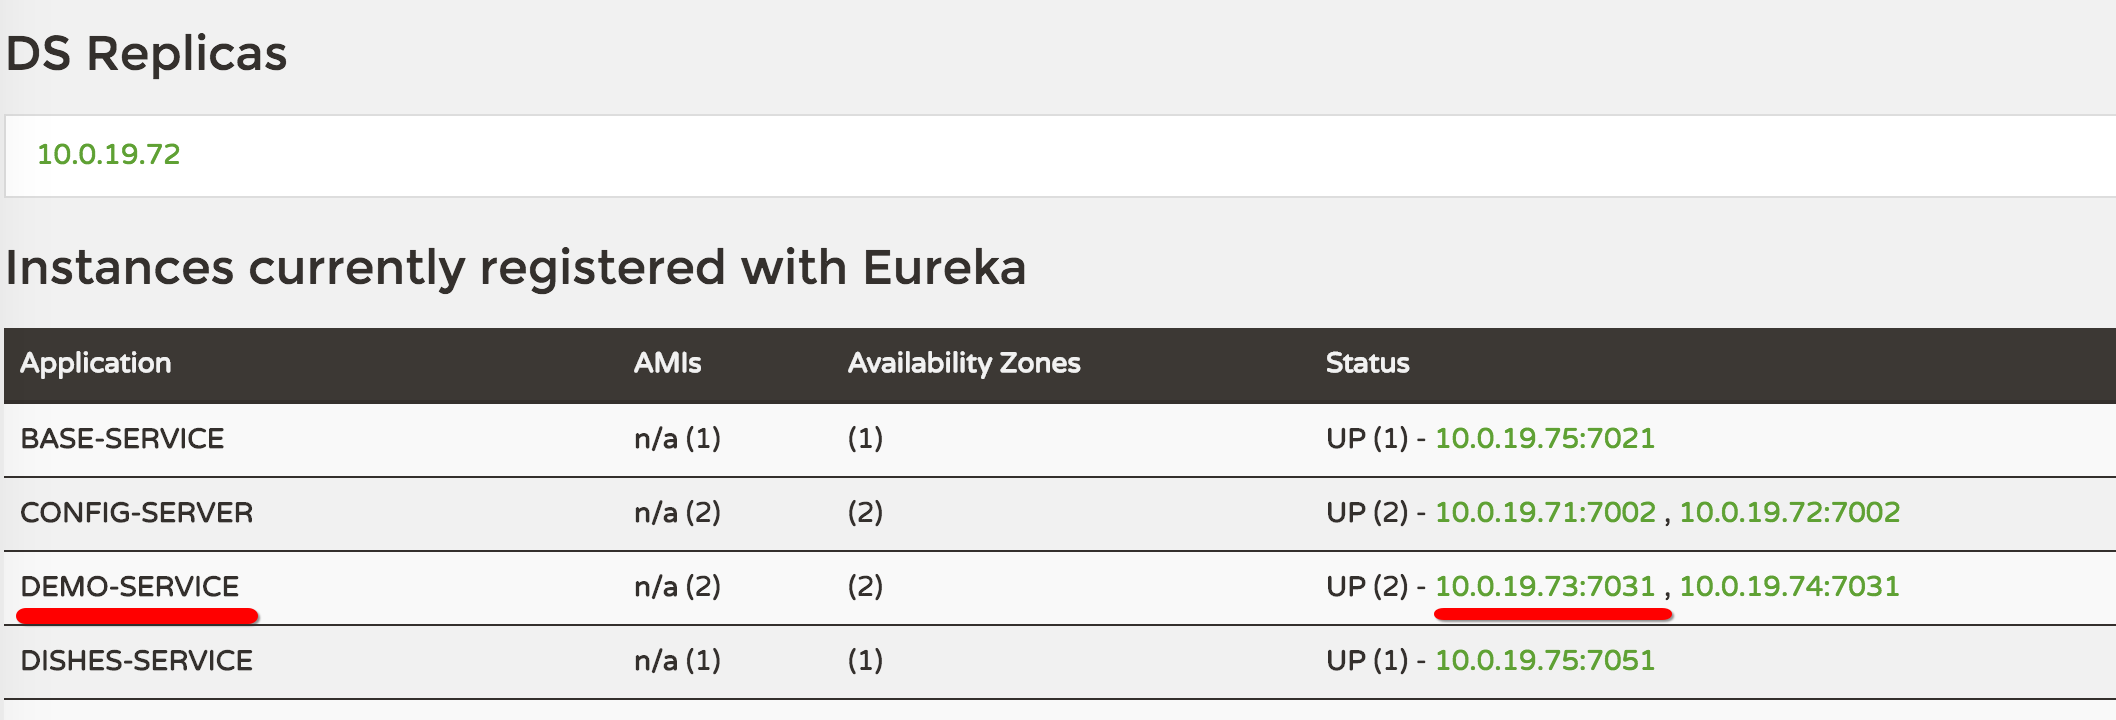The image size is (2116, 720).
Task: Open DISHES-SERVICE instance 10.0.19.75:7051
Action: (1545, 660)
